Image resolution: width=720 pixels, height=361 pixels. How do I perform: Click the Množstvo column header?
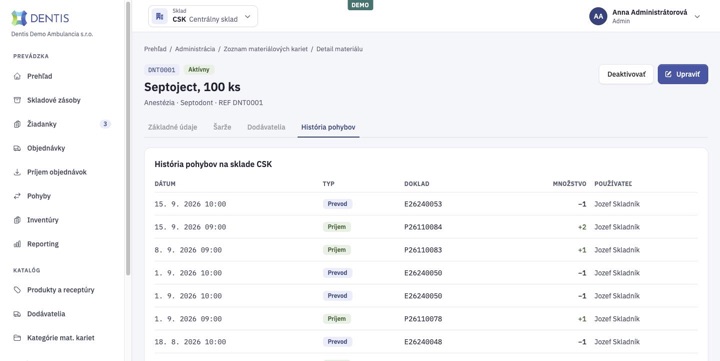pyautogui.click(x=569, y=184)
